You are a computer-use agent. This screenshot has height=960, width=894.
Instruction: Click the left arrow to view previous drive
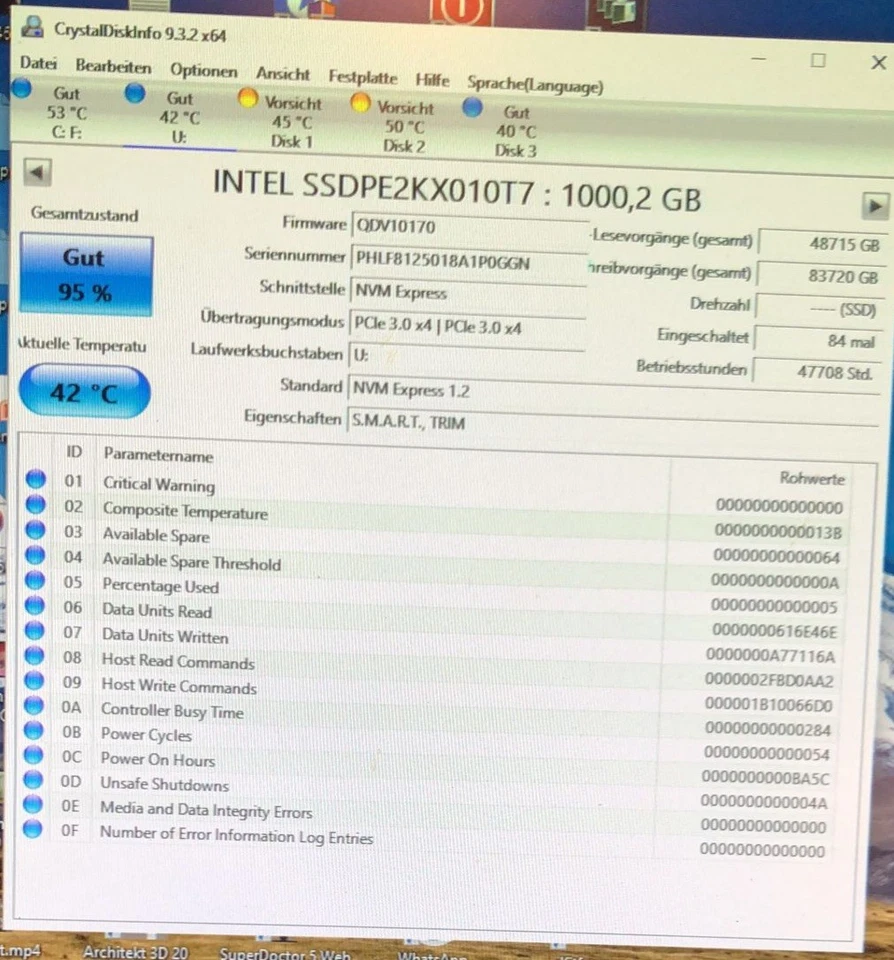point(36,172)
